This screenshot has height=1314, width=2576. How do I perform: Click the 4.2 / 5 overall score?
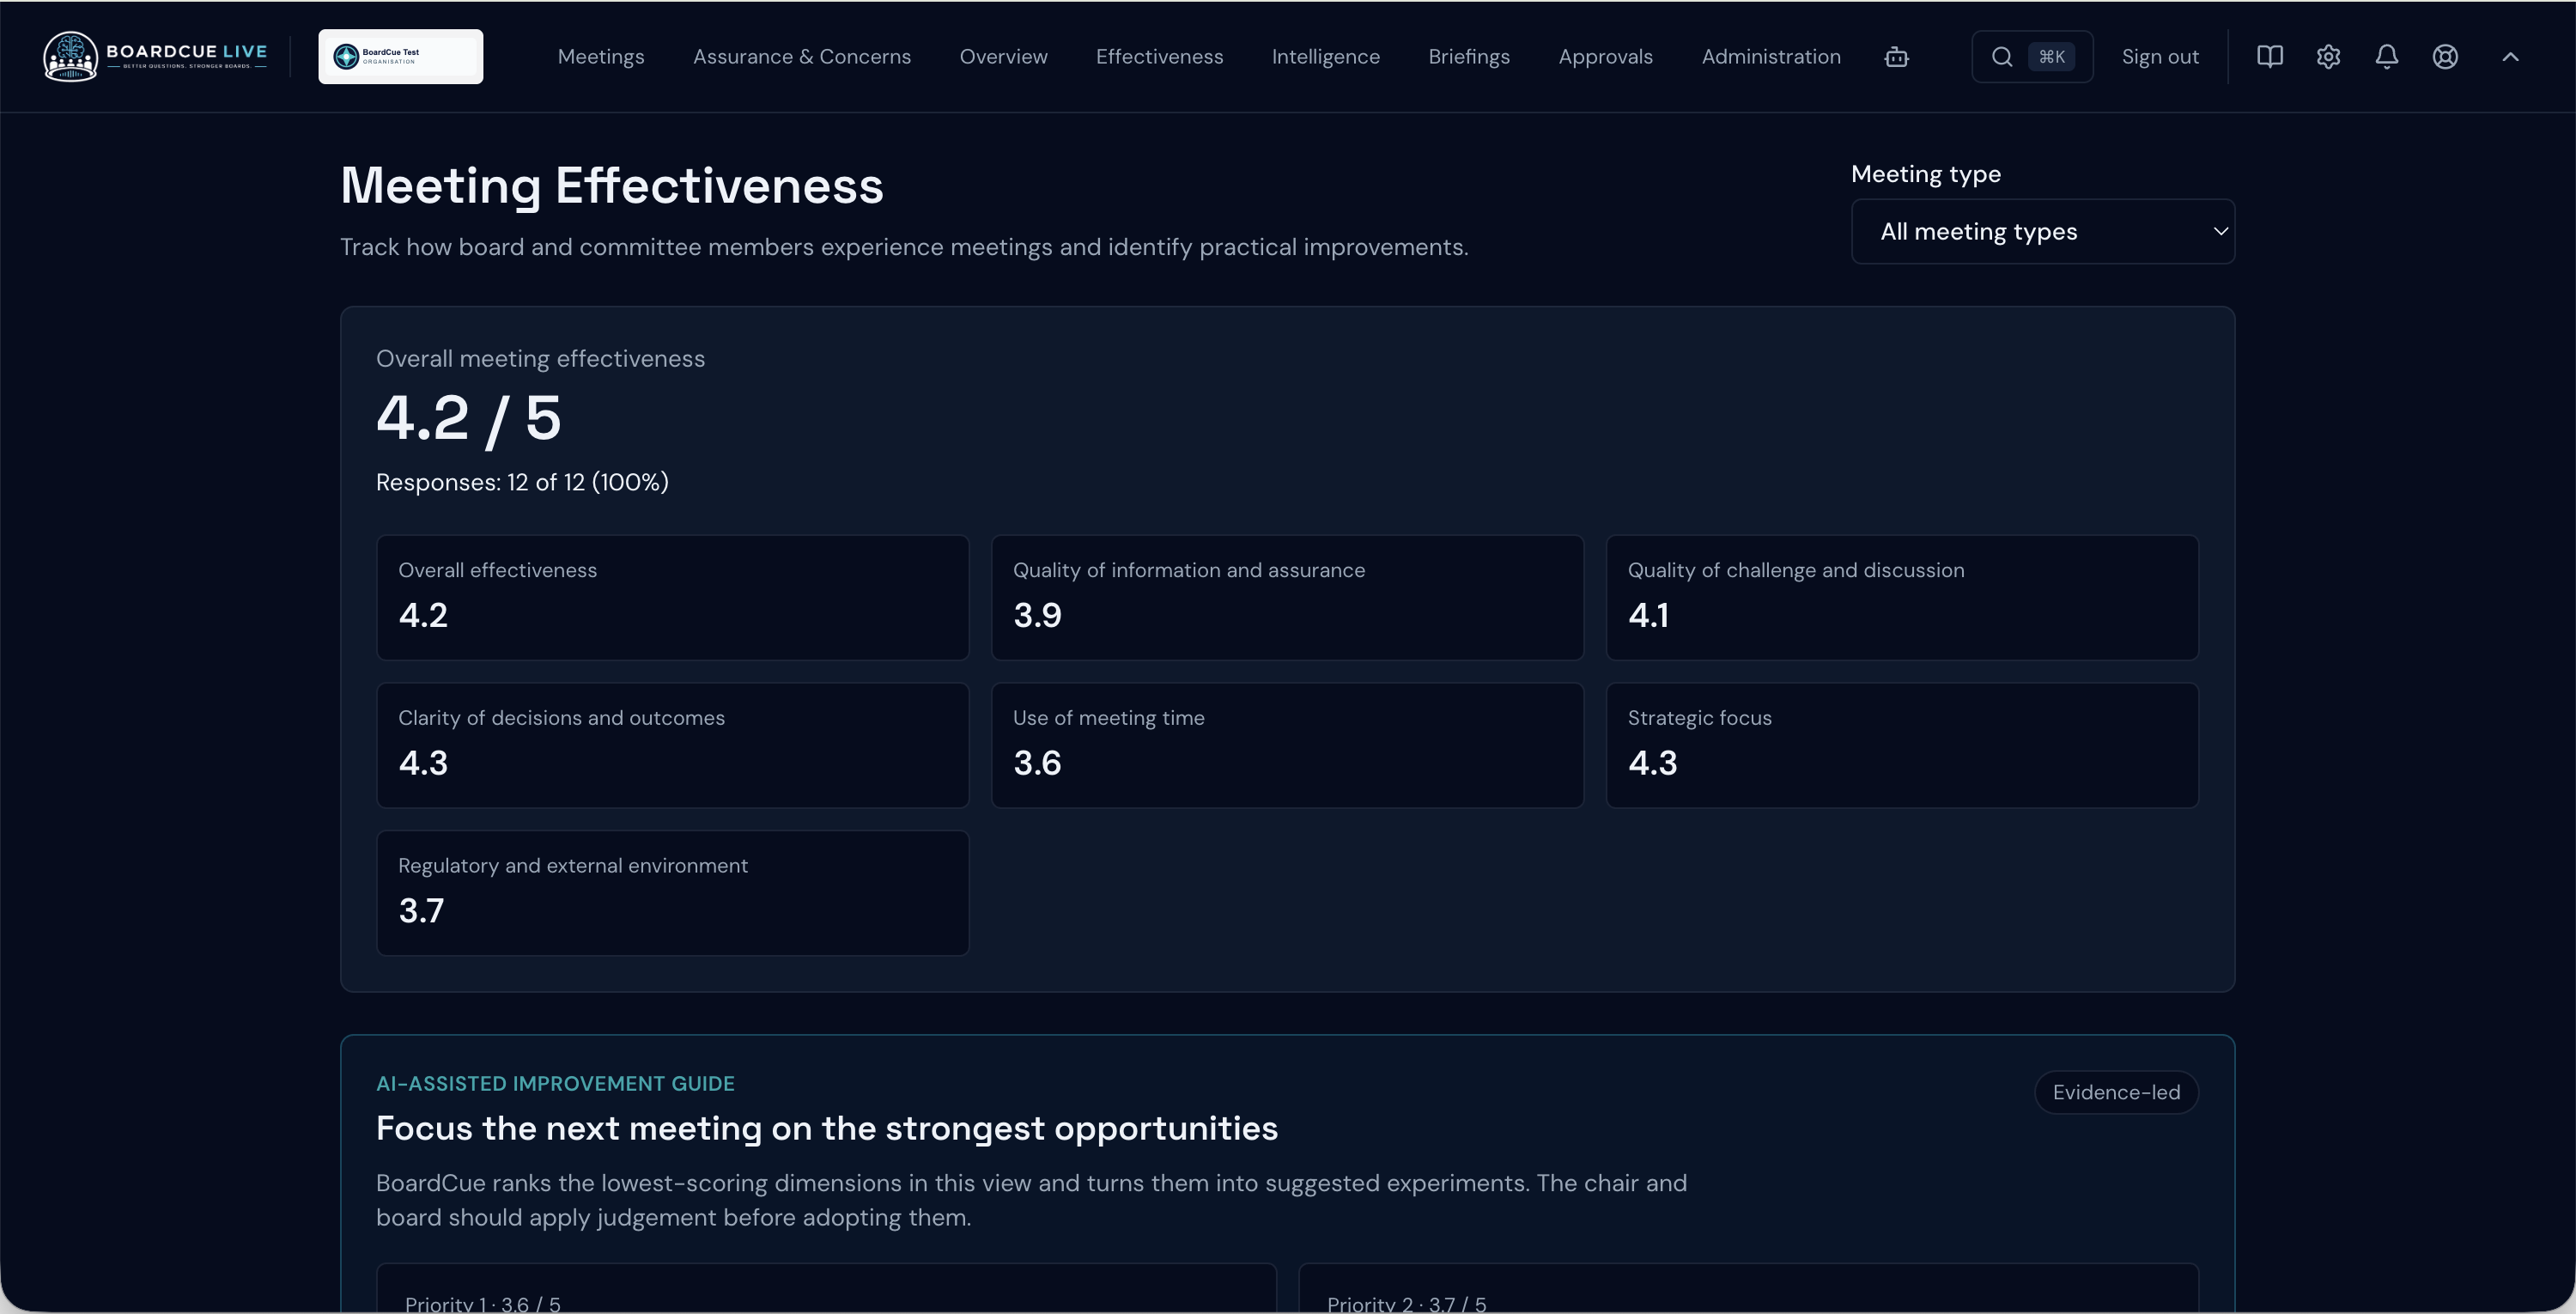(469, 418)
